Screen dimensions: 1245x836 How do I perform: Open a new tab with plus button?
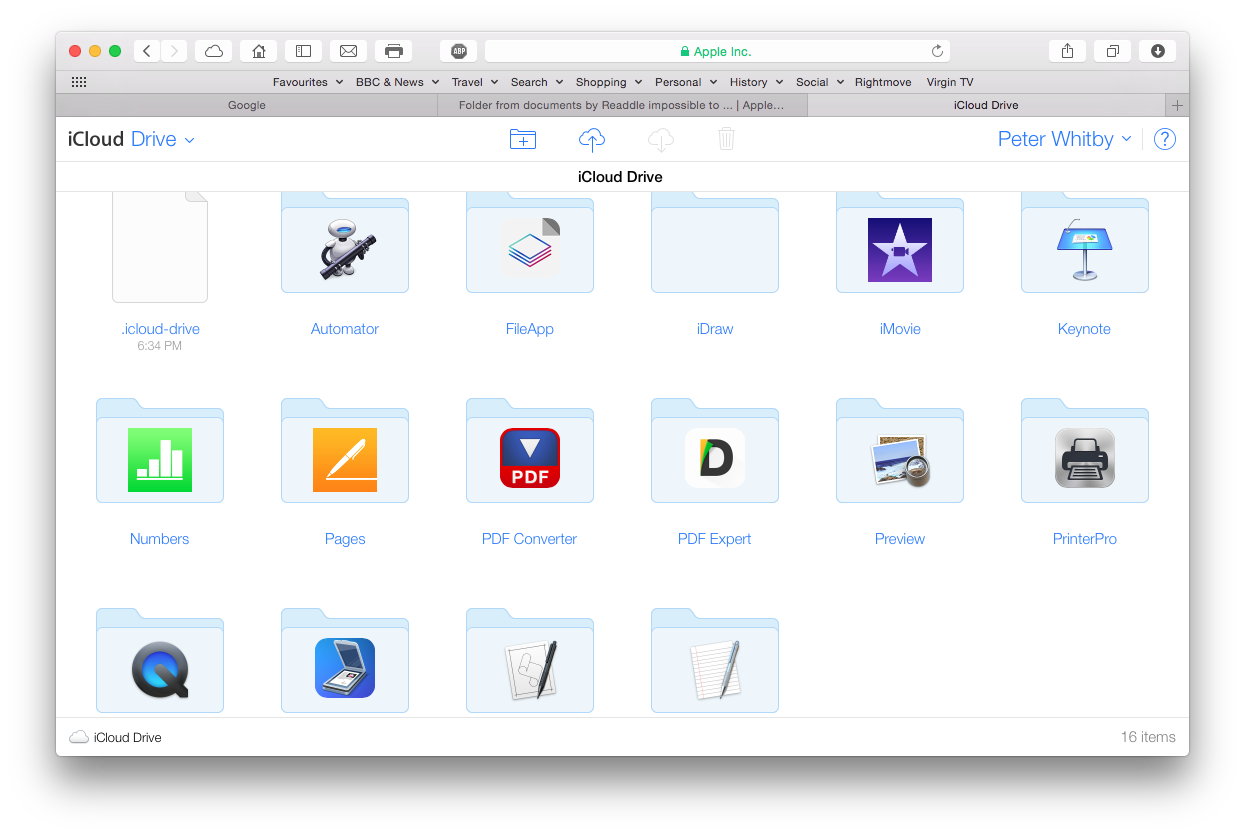tap(1177, 105)
